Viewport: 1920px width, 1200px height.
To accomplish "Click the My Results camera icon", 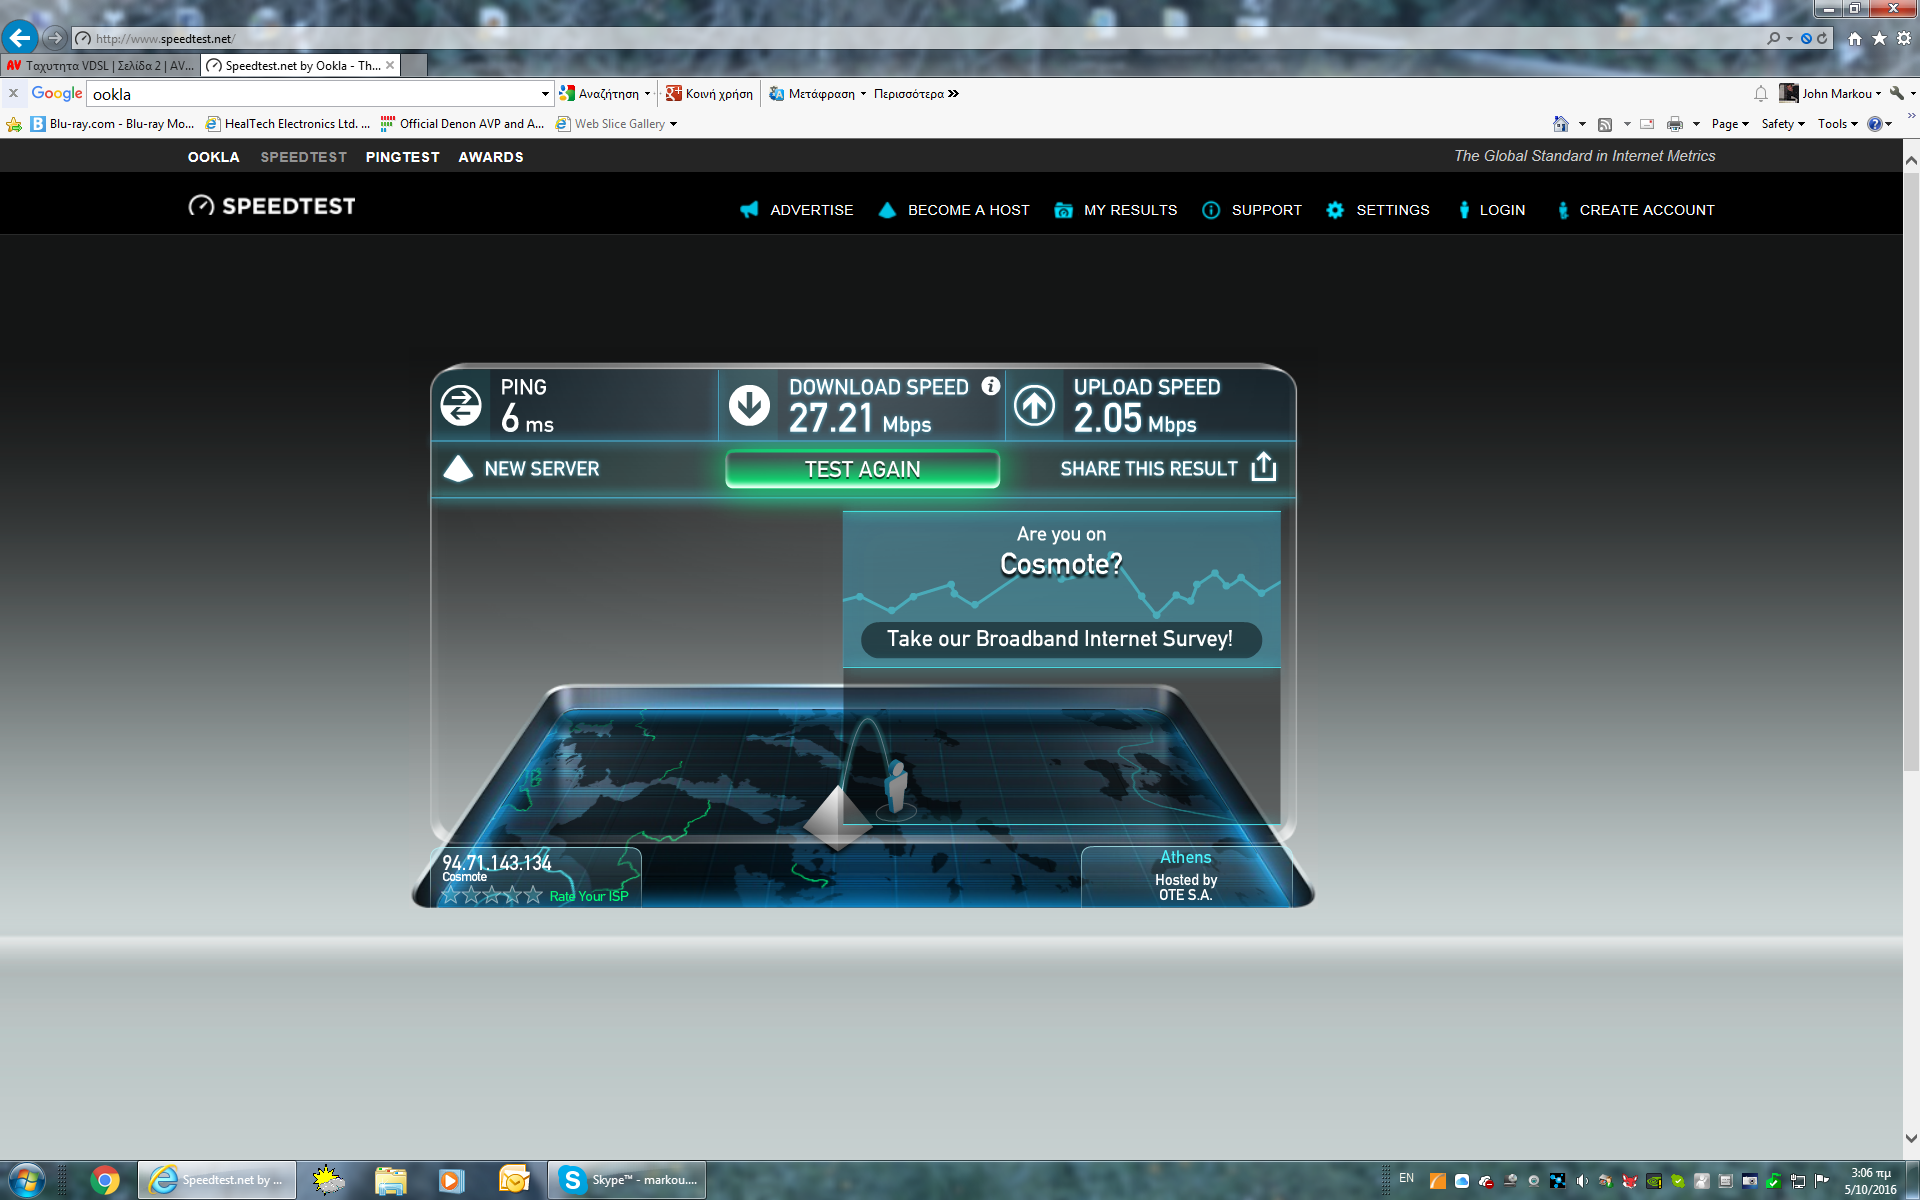I will pyautogui.click(x=1063, y=210).
